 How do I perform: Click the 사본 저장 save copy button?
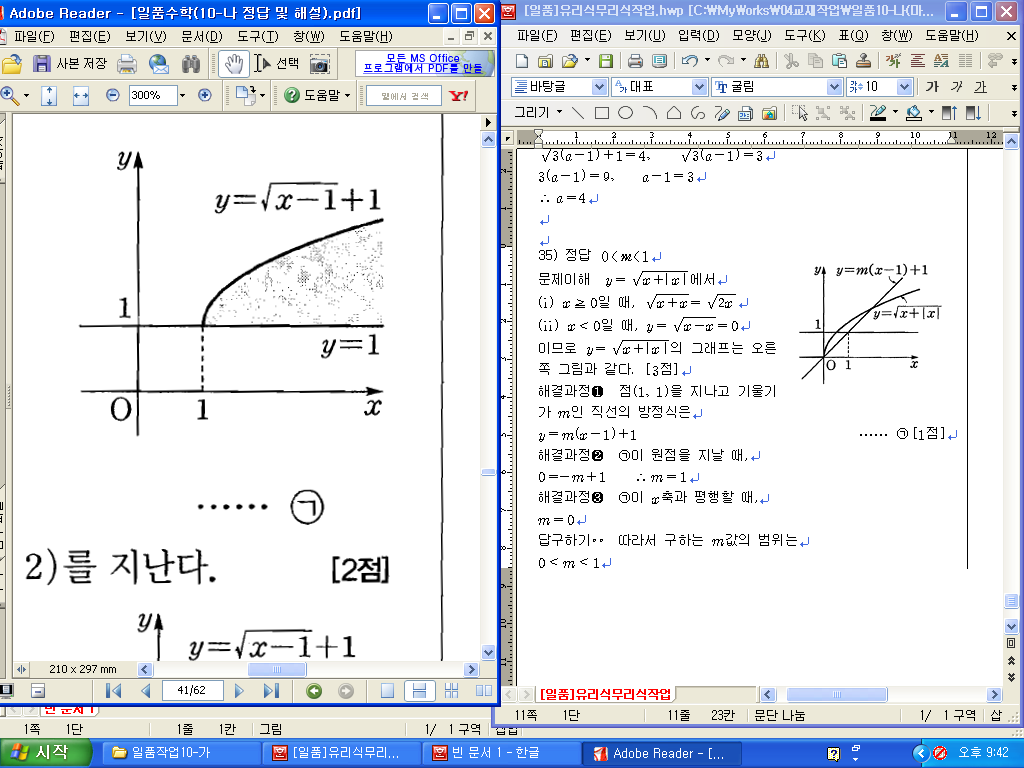pyautogui.click(x=70, y=64)
